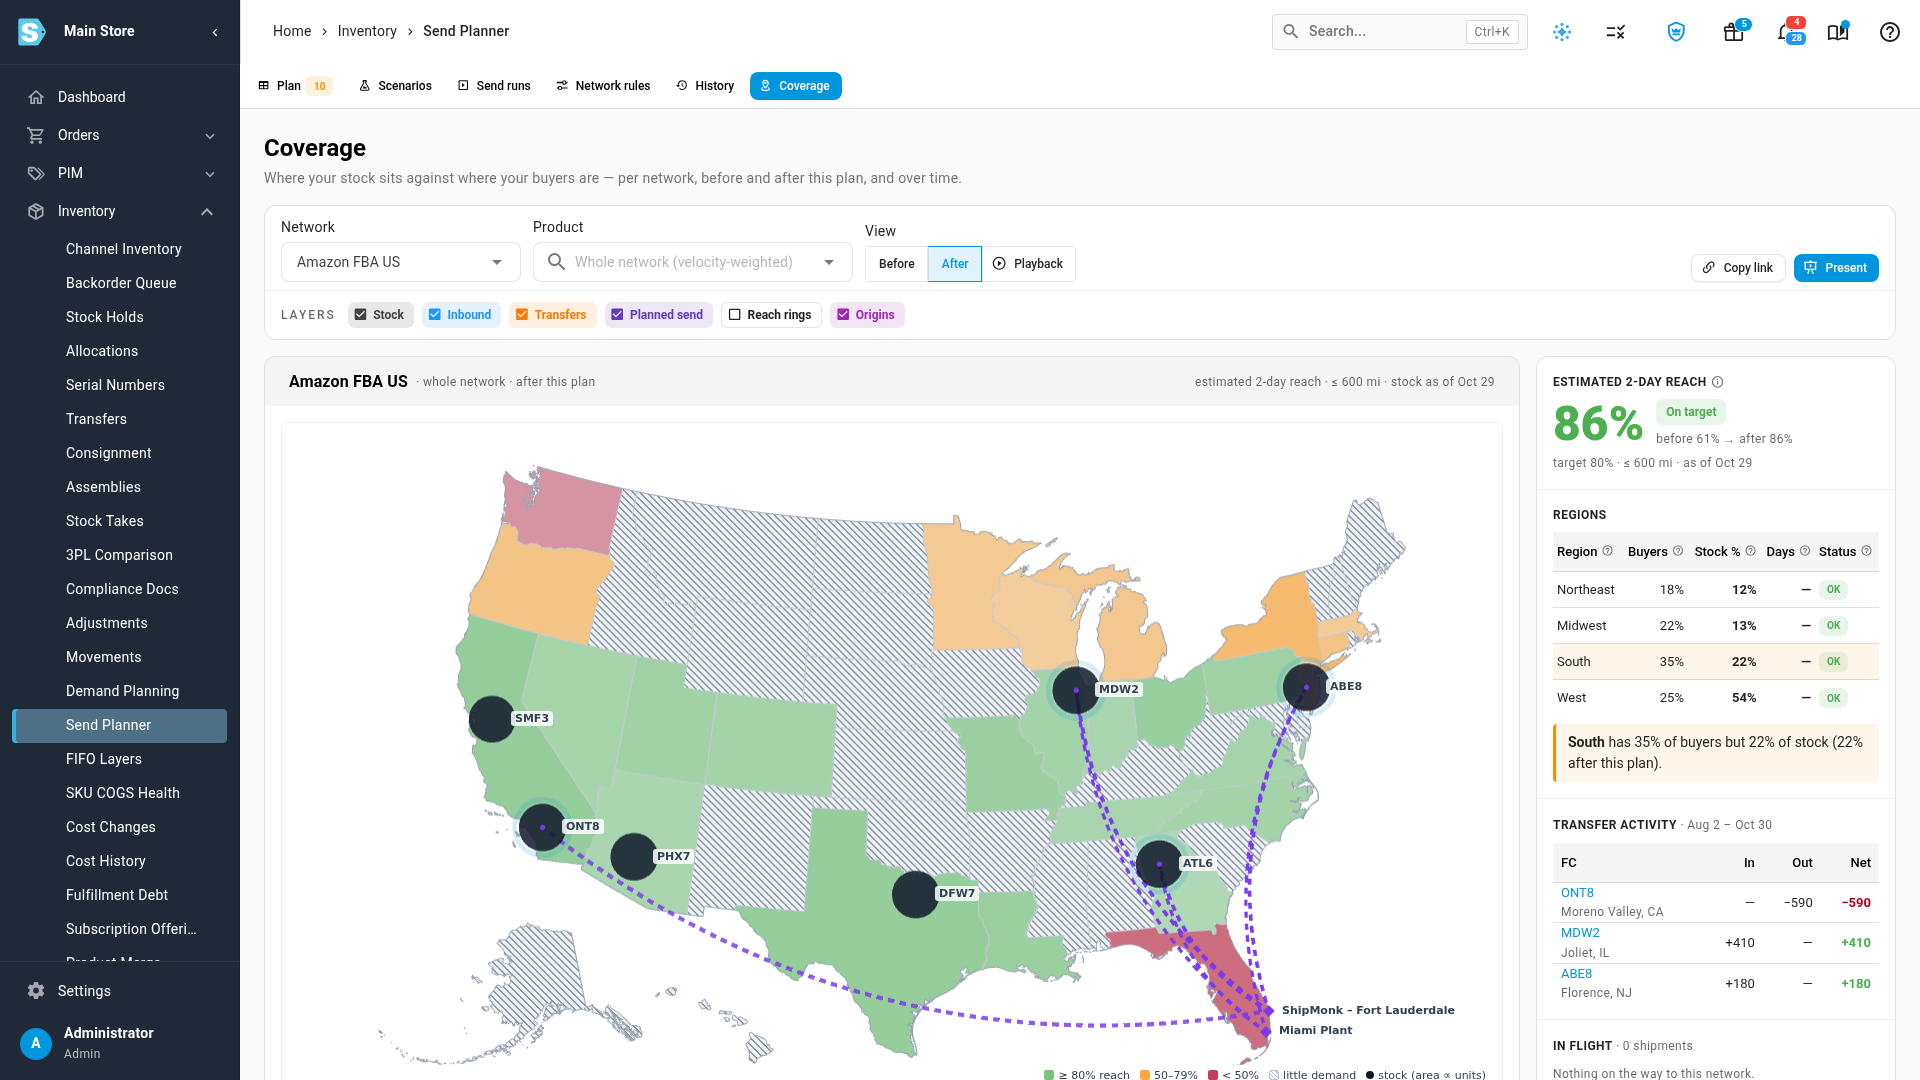The width and height of the screenshot is (1920, 1080).
Task: Open the AI assistant sparkle icon
Action: [1562, 32]
